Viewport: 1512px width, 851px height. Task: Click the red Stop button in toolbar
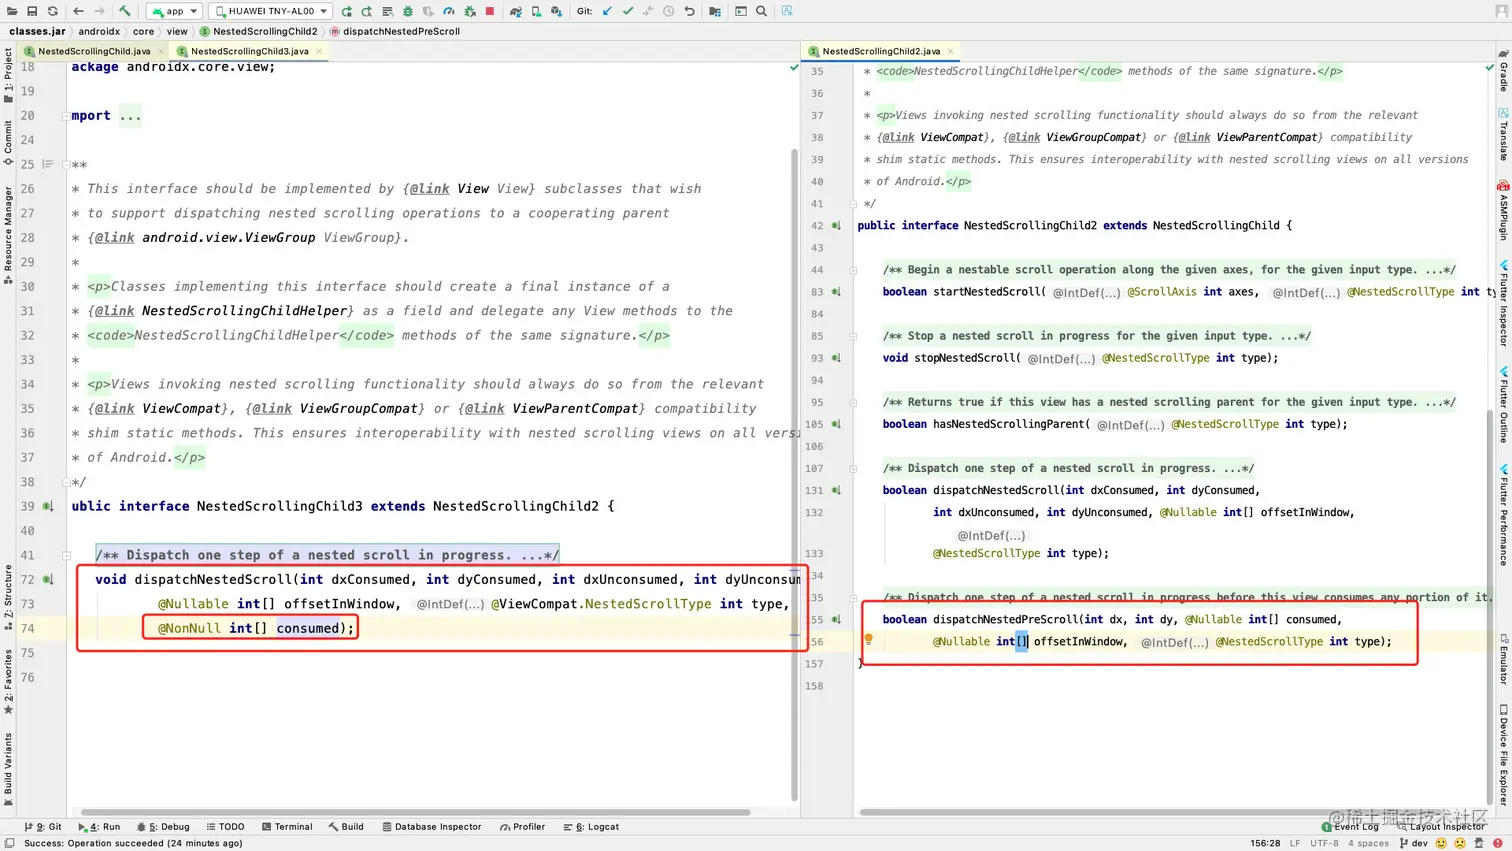pyautogui.click(x=490, y=11)
